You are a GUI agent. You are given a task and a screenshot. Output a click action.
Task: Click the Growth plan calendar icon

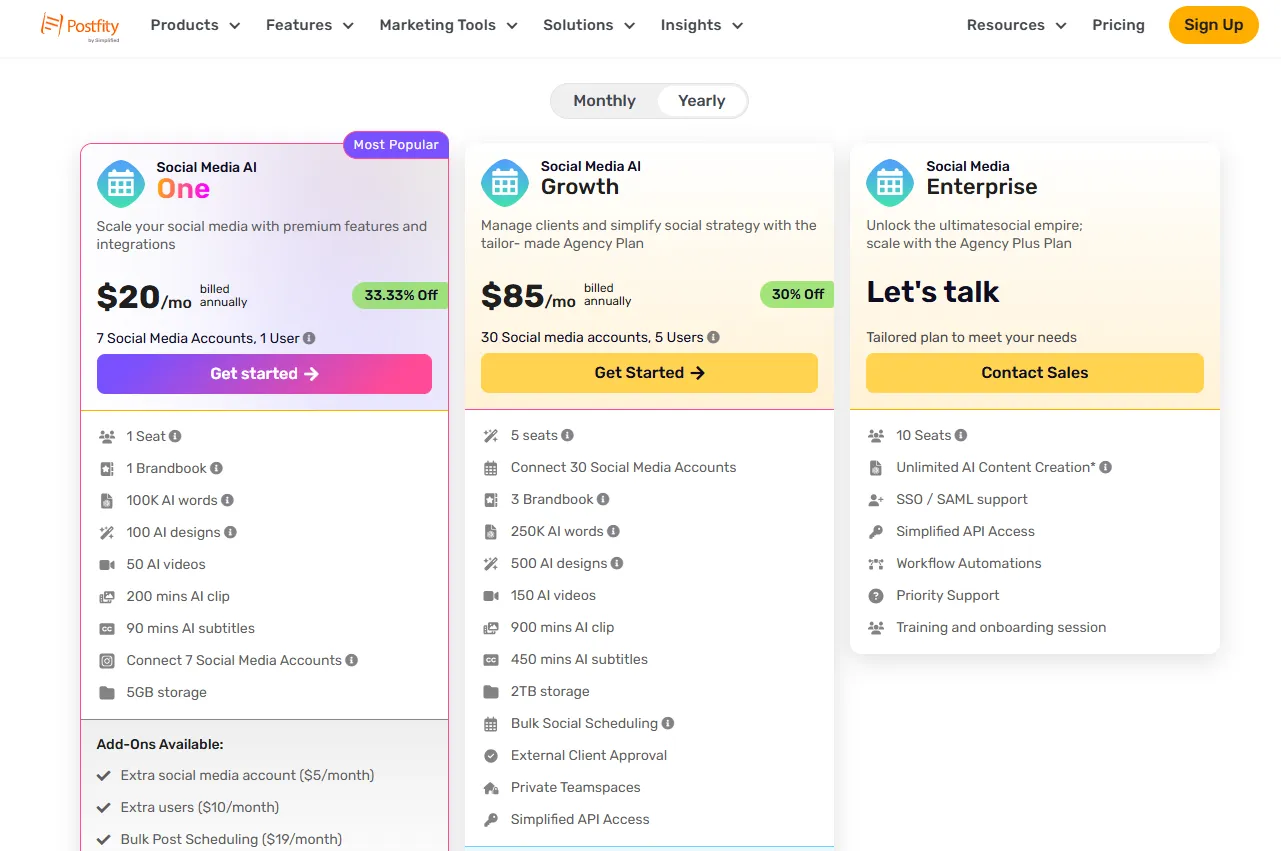point(505,183)
